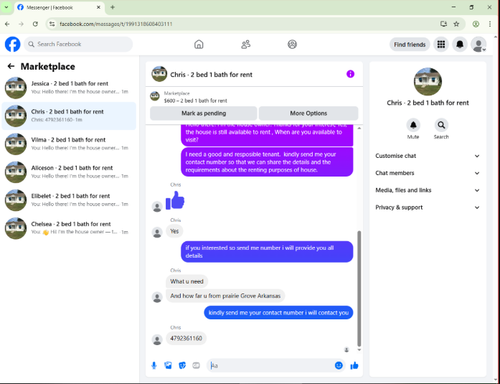Open browser three-dot menu
This screenshot has height=384, width=500.
(490, 24)
